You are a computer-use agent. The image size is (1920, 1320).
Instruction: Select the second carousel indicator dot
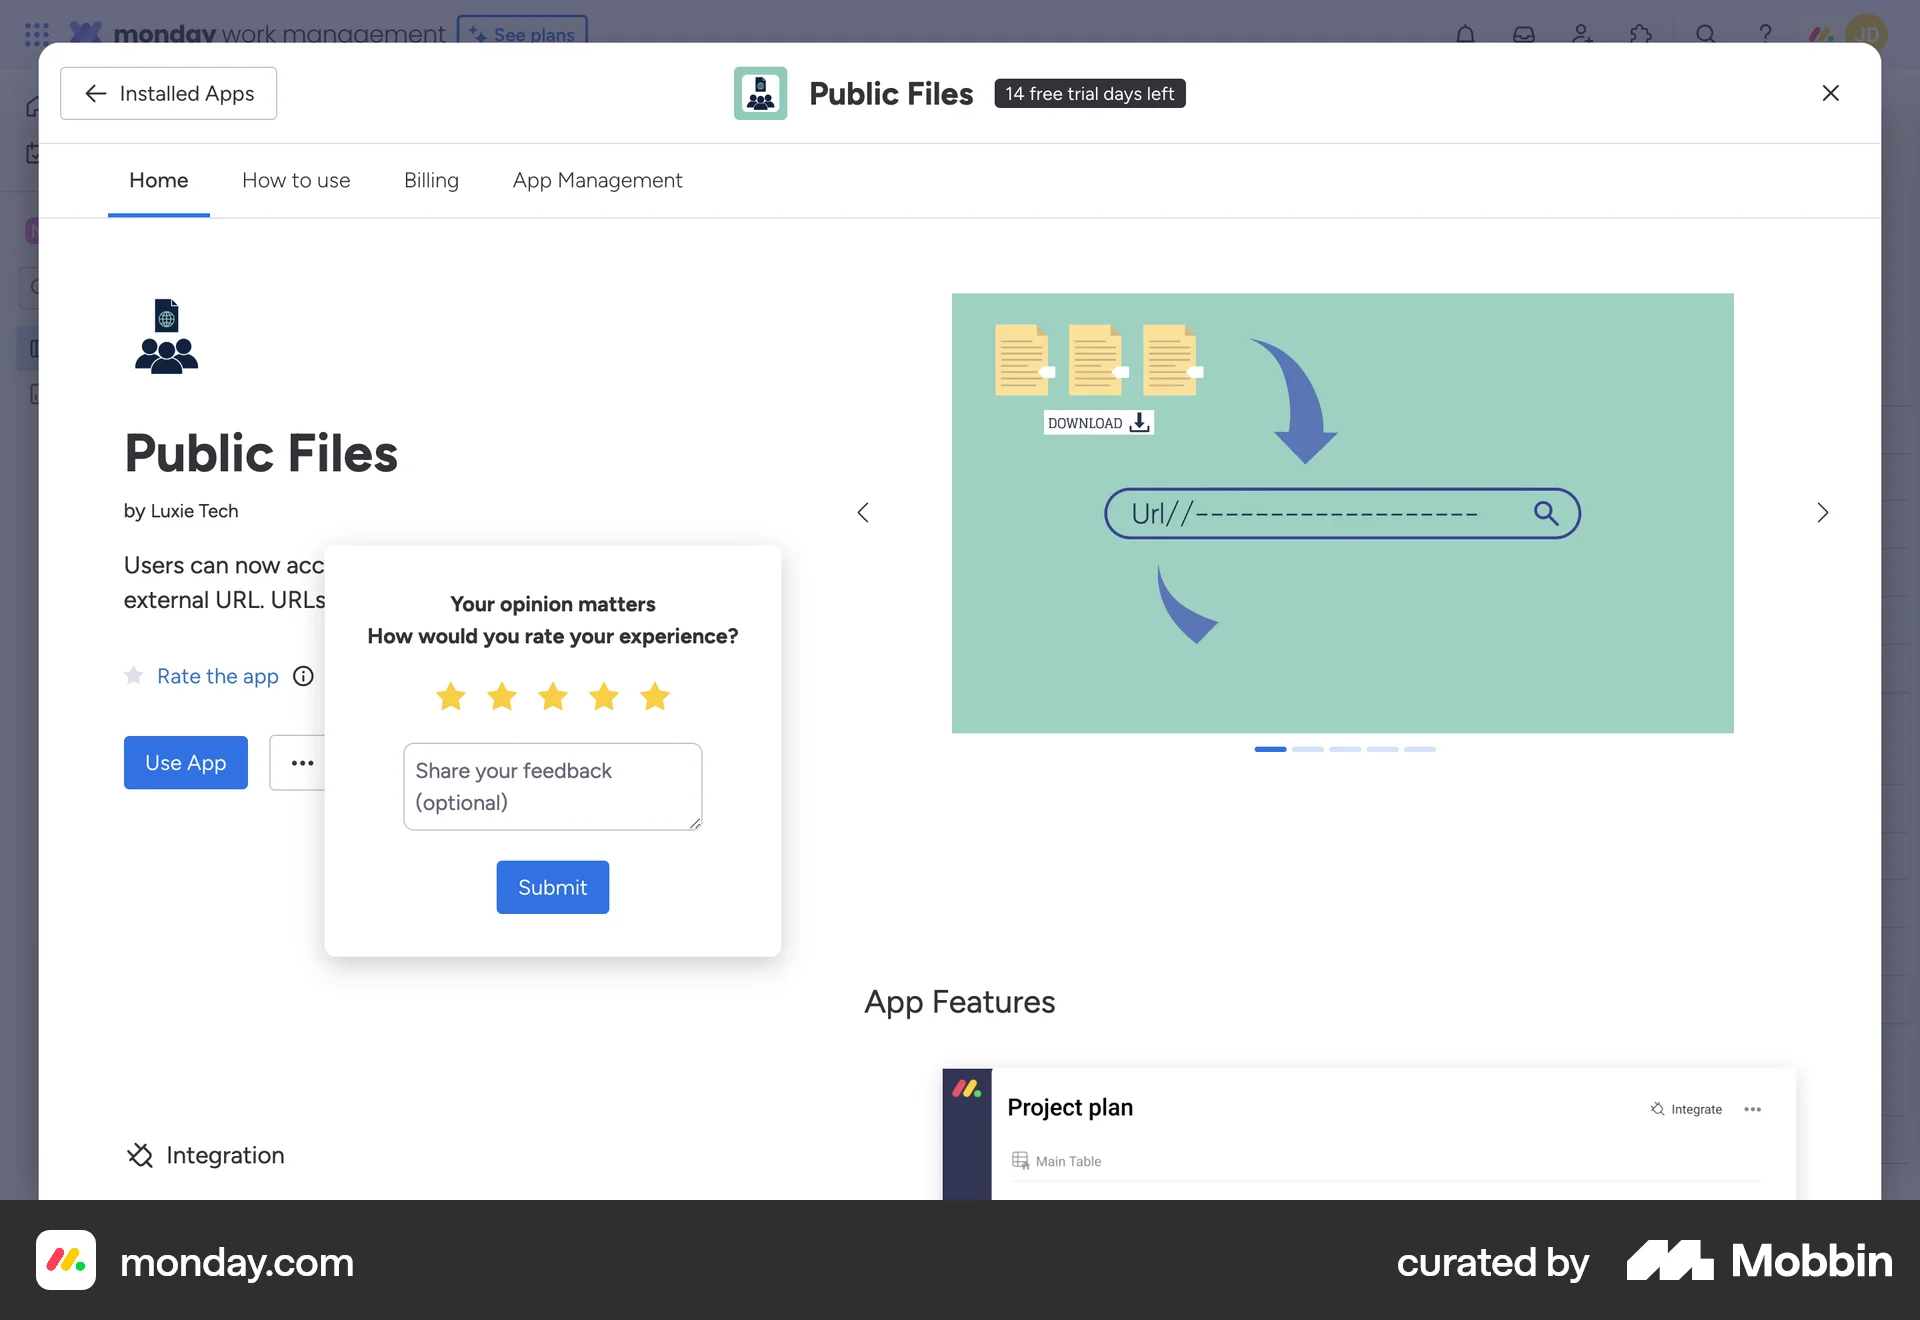(1308, 749)
